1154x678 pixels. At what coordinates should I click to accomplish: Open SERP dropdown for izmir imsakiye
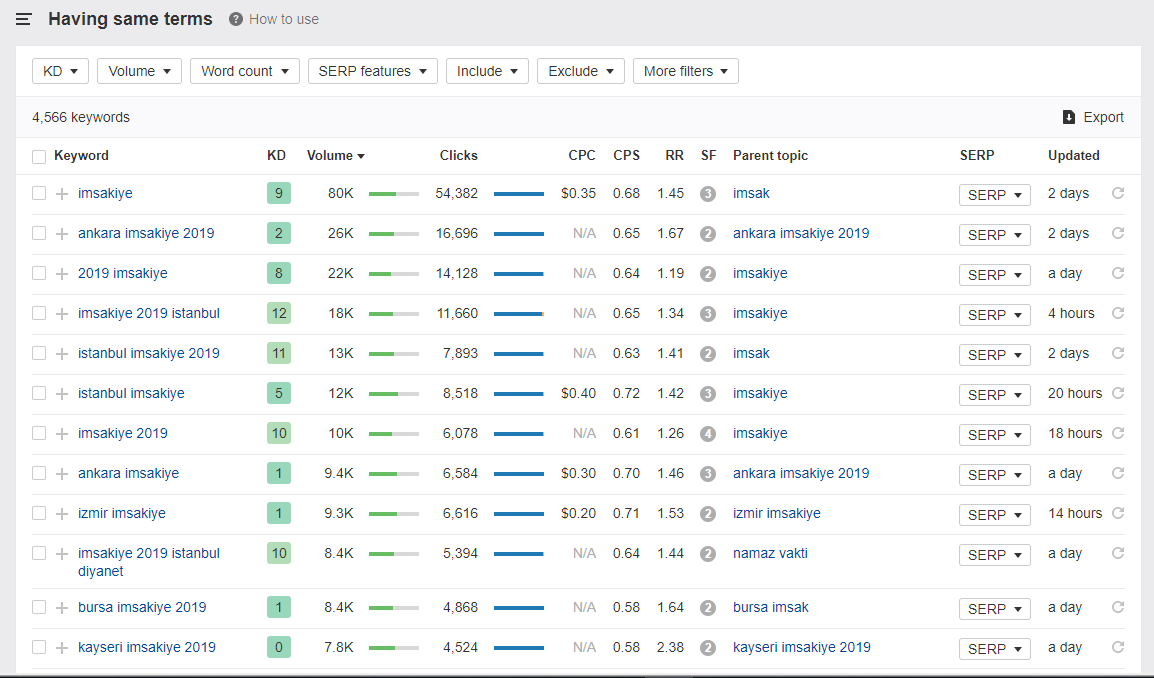point(994,515)
